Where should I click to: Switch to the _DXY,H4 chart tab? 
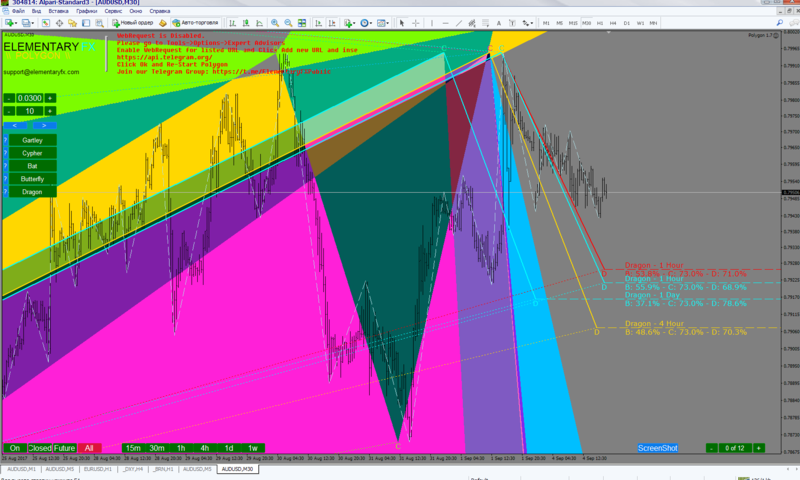[x=133, y=469]
